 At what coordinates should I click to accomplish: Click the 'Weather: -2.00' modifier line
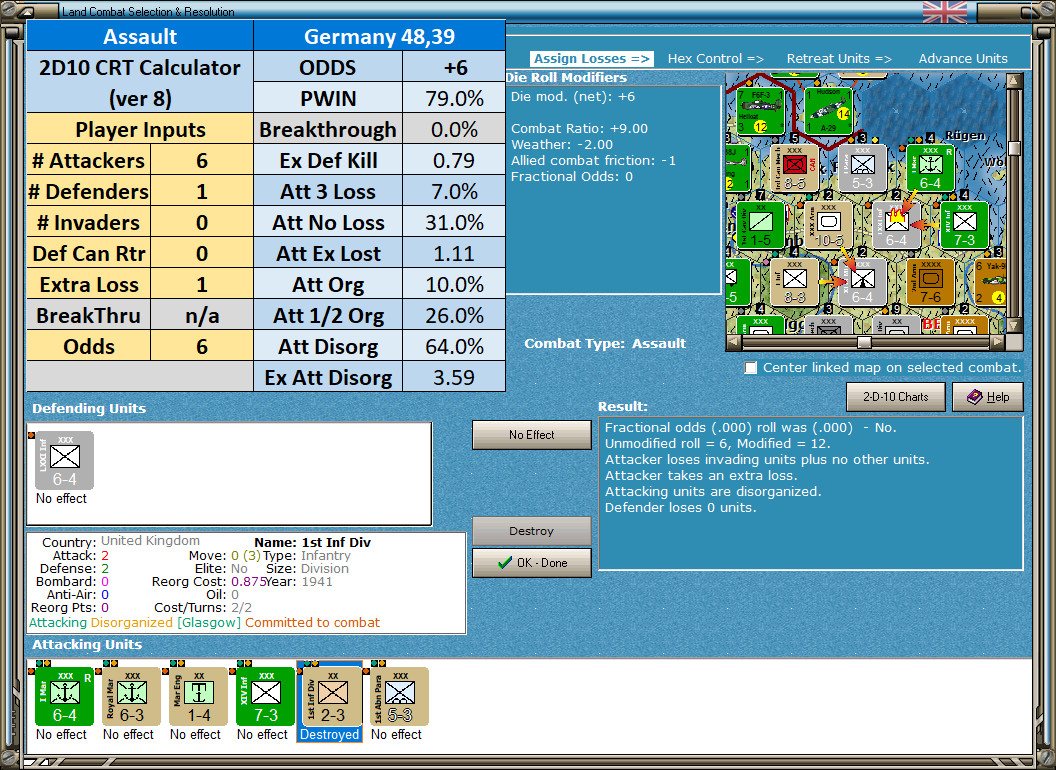tap(562, 144)
